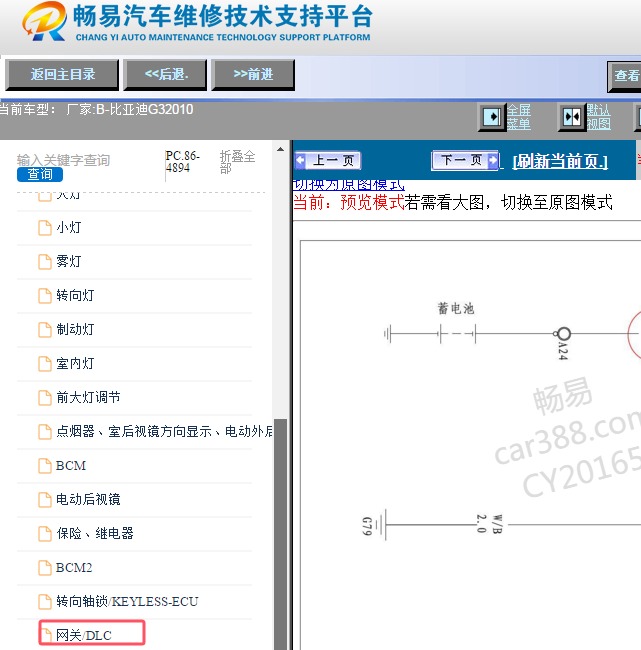Open the 小灯 tree item
The image size is (641, 650).
point(69,228)
